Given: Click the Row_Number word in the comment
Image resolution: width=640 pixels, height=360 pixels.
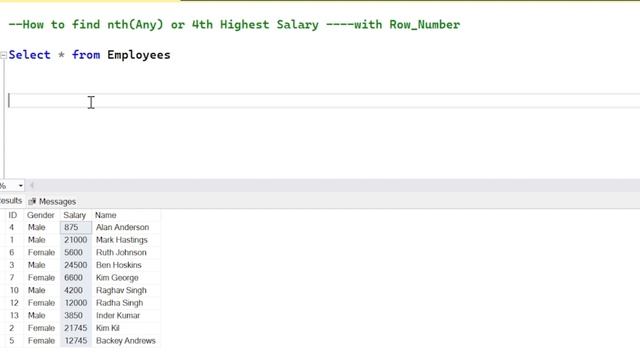Looking at the screenshot, I should tap(424, 25).
